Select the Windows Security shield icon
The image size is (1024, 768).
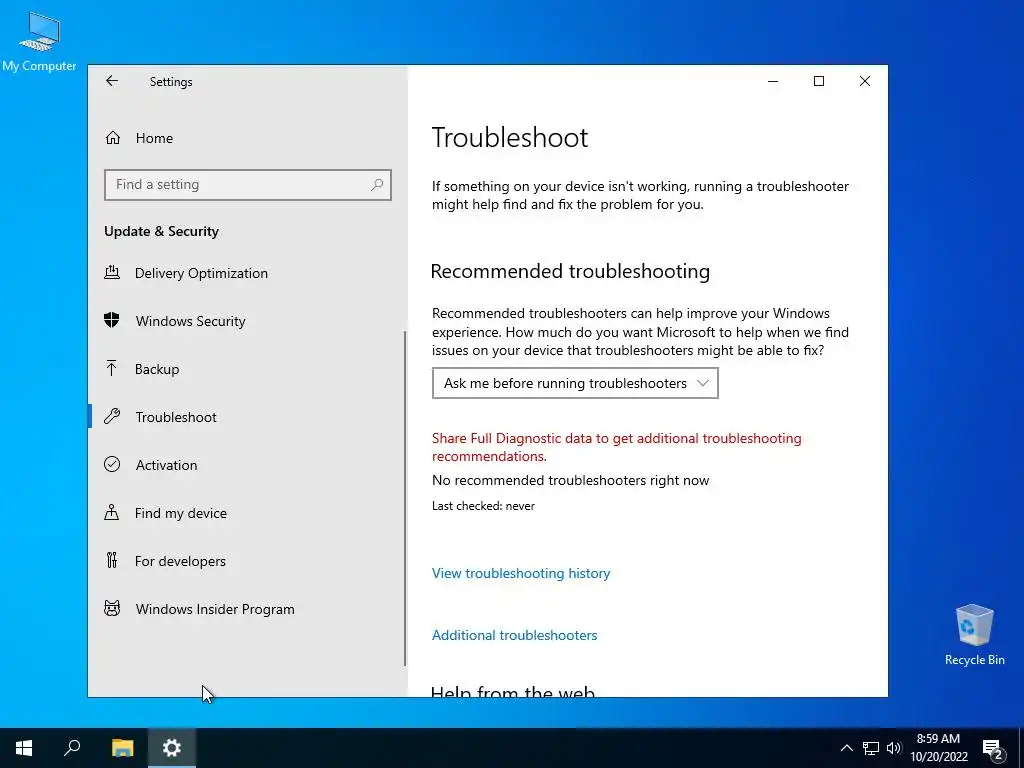click(112, 320)
